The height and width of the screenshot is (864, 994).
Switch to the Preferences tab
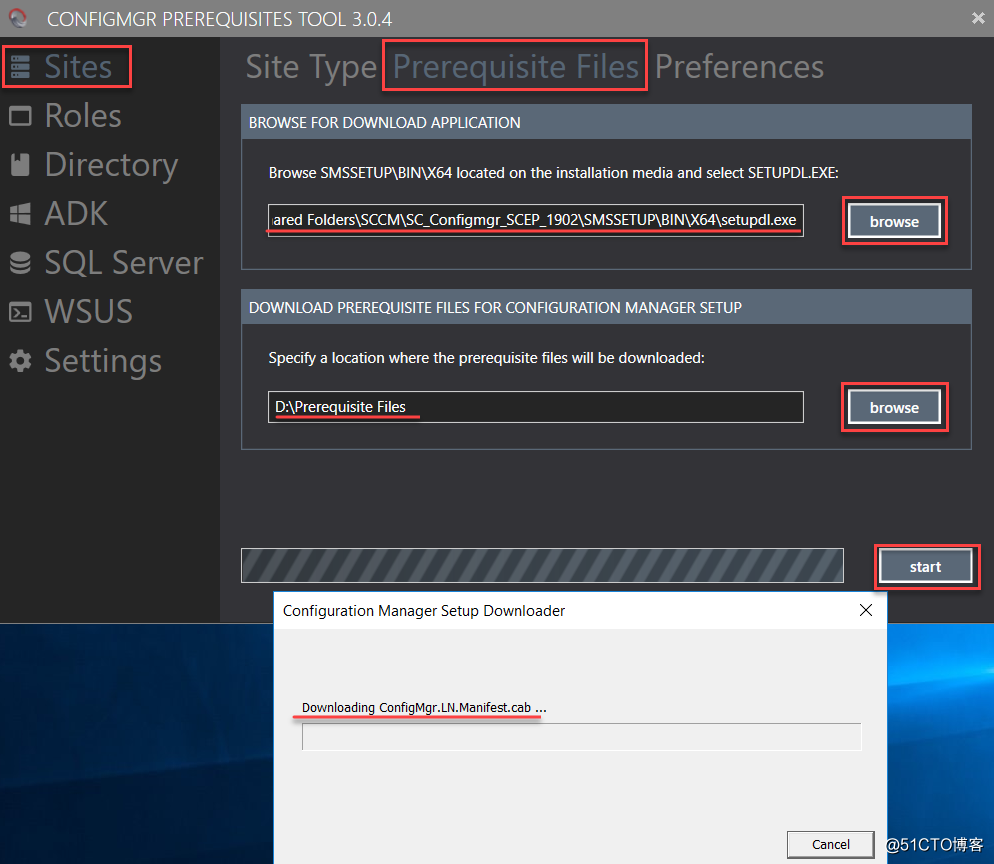[x=739, y=67]
